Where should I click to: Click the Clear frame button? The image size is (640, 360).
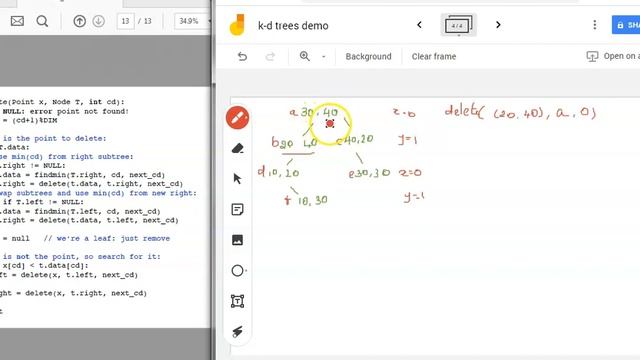point(433,56)
